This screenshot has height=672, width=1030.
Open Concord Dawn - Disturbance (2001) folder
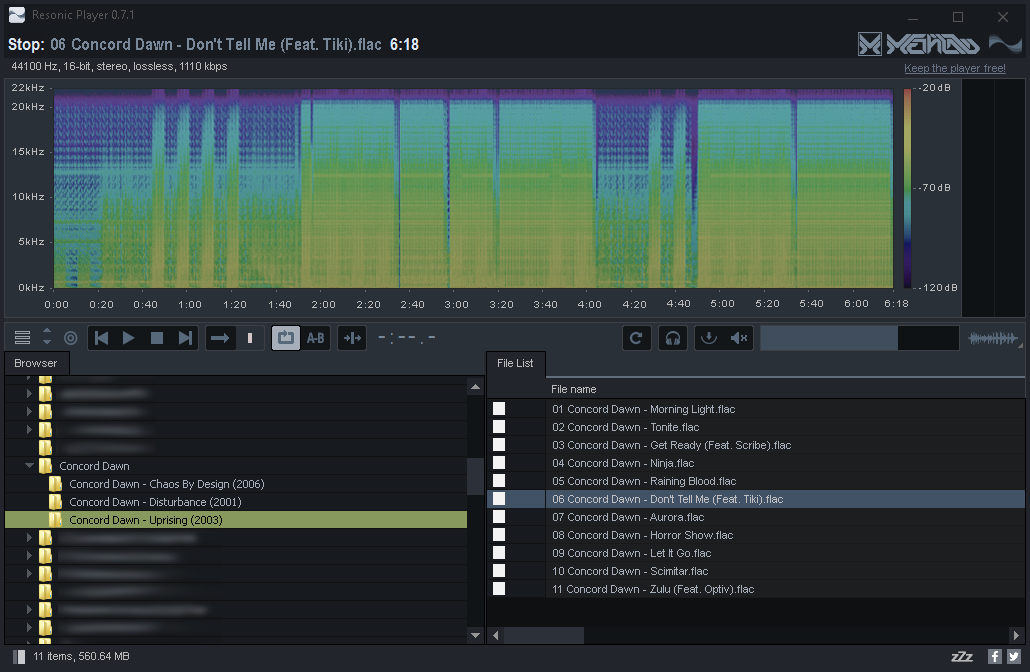(156, 502)
